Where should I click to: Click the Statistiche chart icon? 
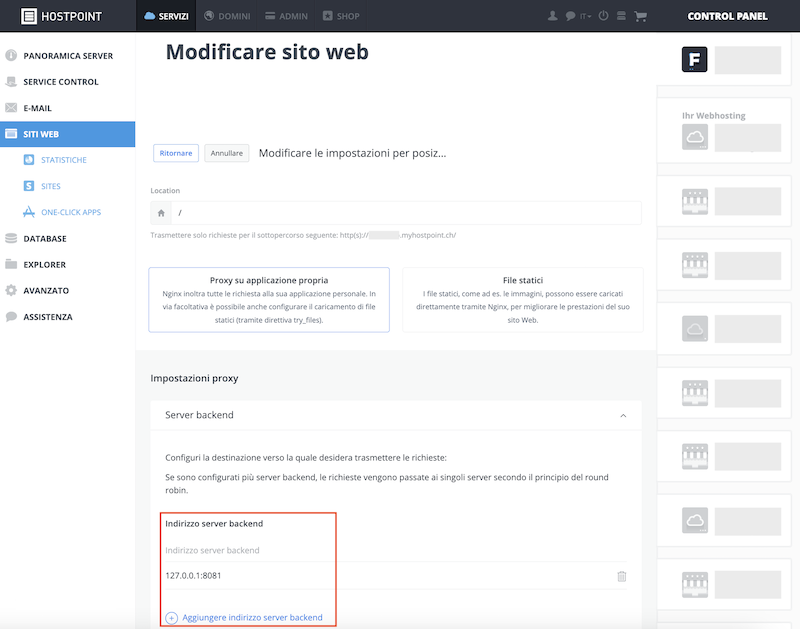[29, 160]
